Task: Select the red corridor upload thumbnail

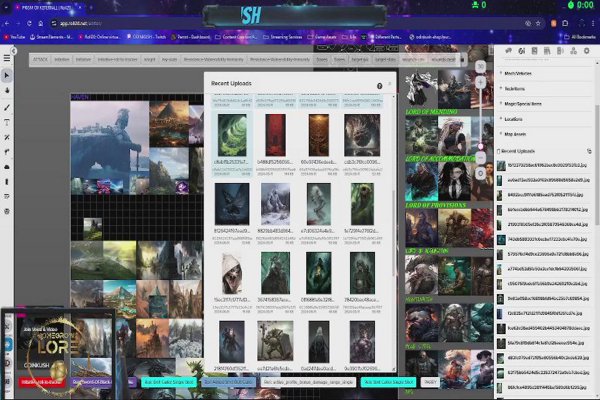Action: [x=276, y=135]
